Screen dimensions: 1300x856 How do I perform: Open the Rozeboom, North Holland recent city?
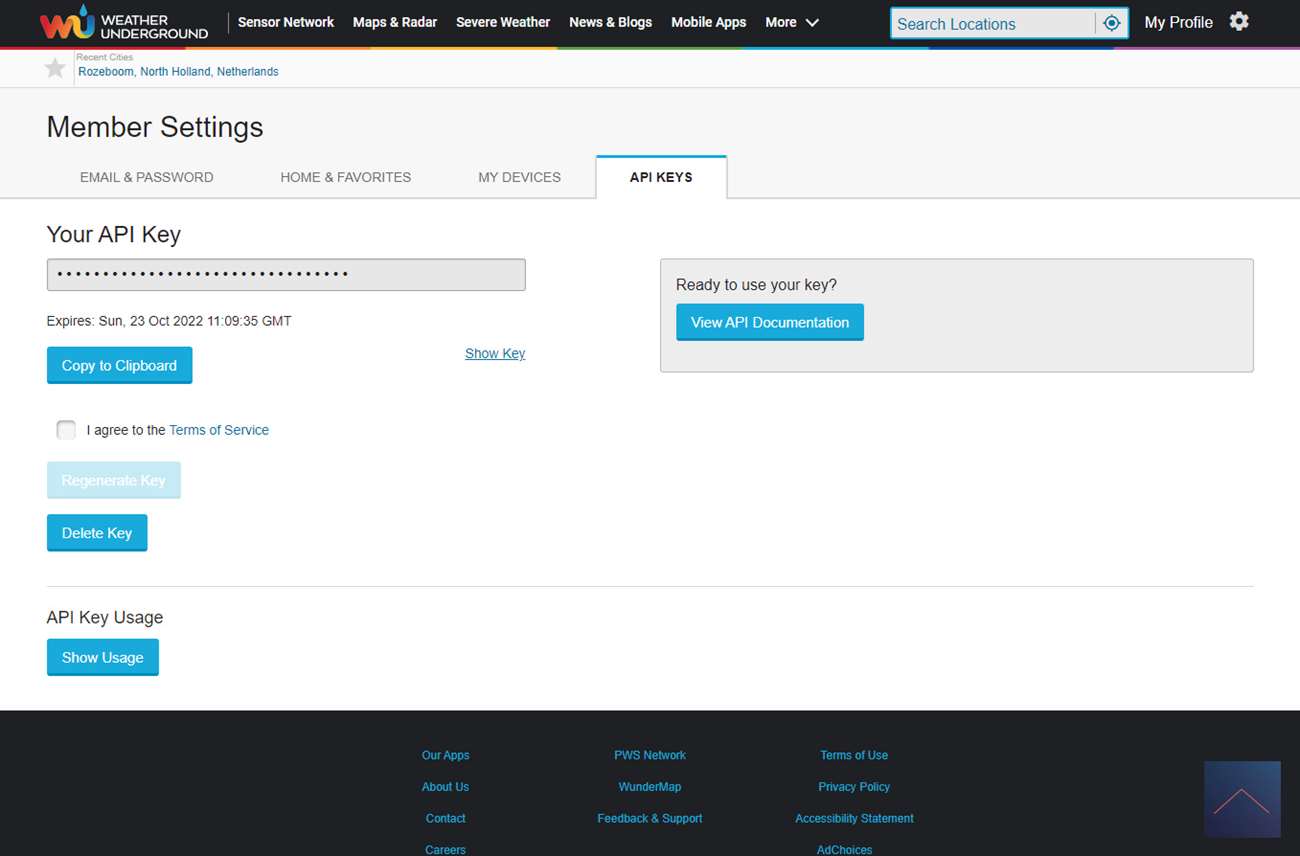pos(178,72)
